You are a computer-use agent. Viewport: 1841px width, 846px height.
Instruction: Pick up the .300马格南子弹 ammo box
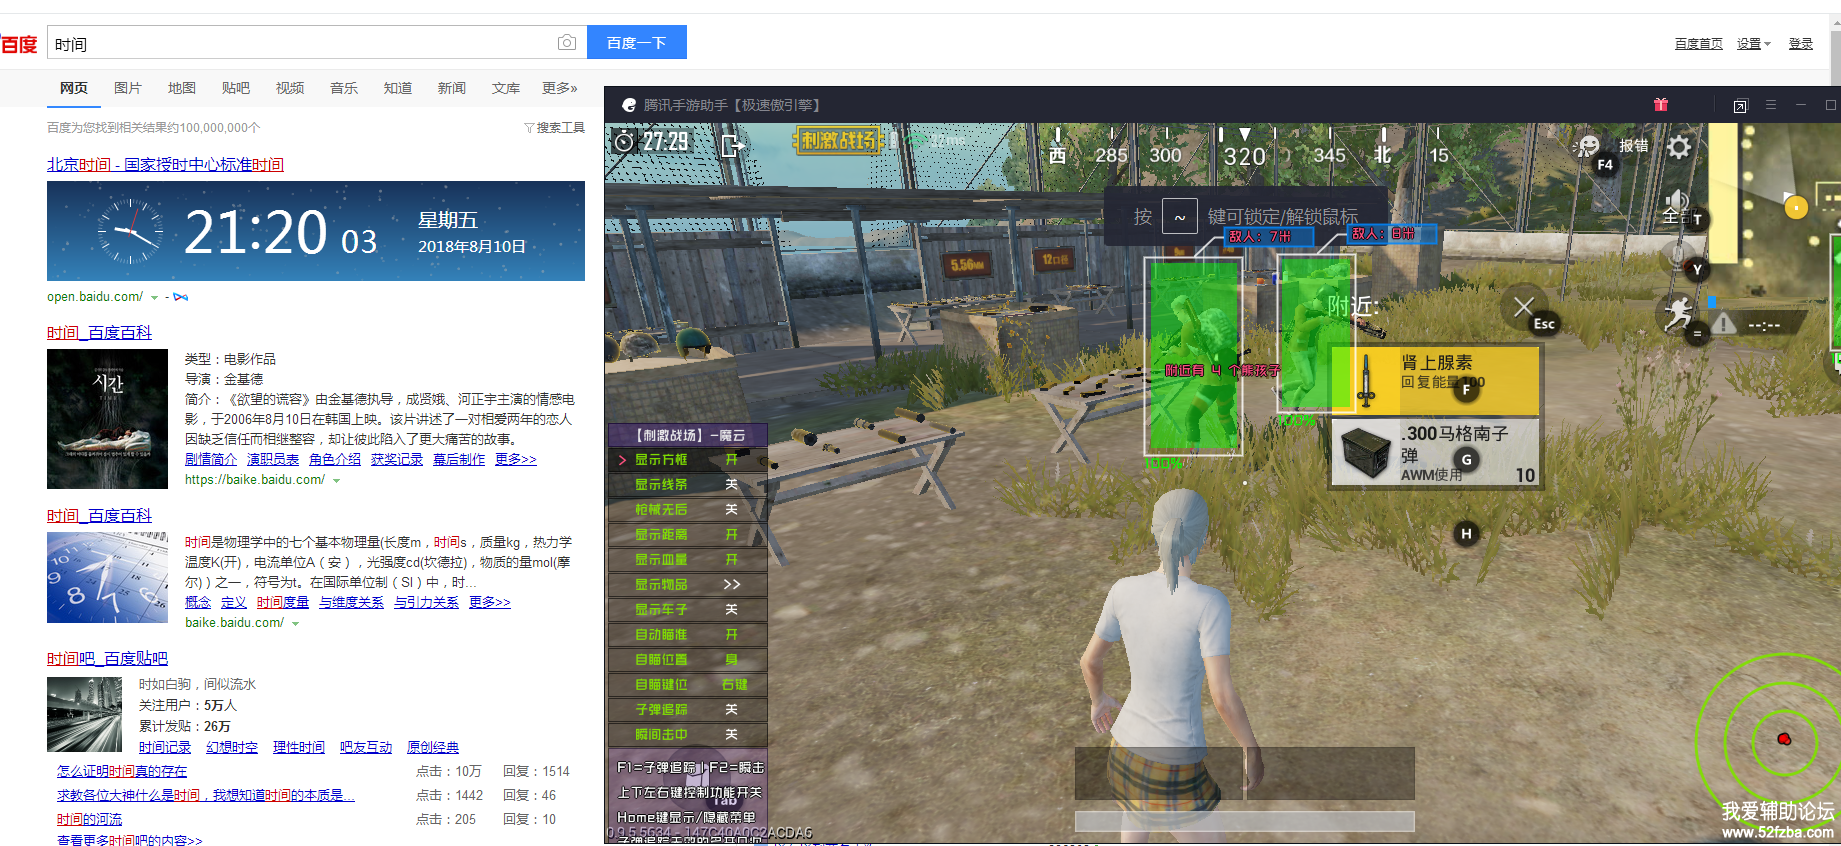1435,453
